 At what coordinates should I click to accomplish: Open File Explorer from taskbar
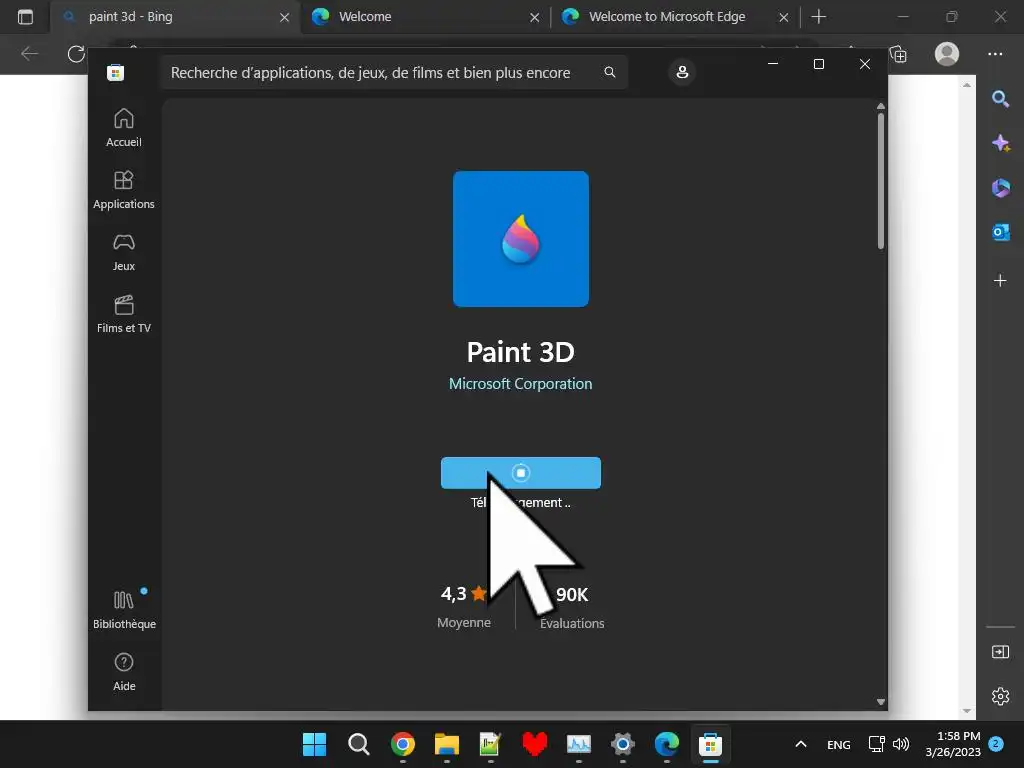447,744
